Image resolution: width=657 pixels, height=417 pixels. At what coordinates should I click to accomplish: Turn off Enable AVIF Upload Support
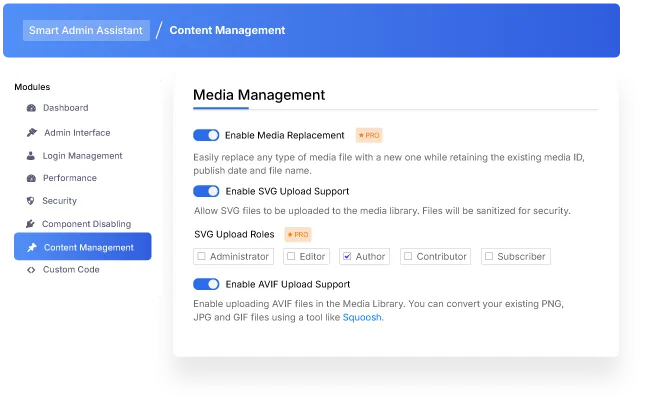(206, 284)
